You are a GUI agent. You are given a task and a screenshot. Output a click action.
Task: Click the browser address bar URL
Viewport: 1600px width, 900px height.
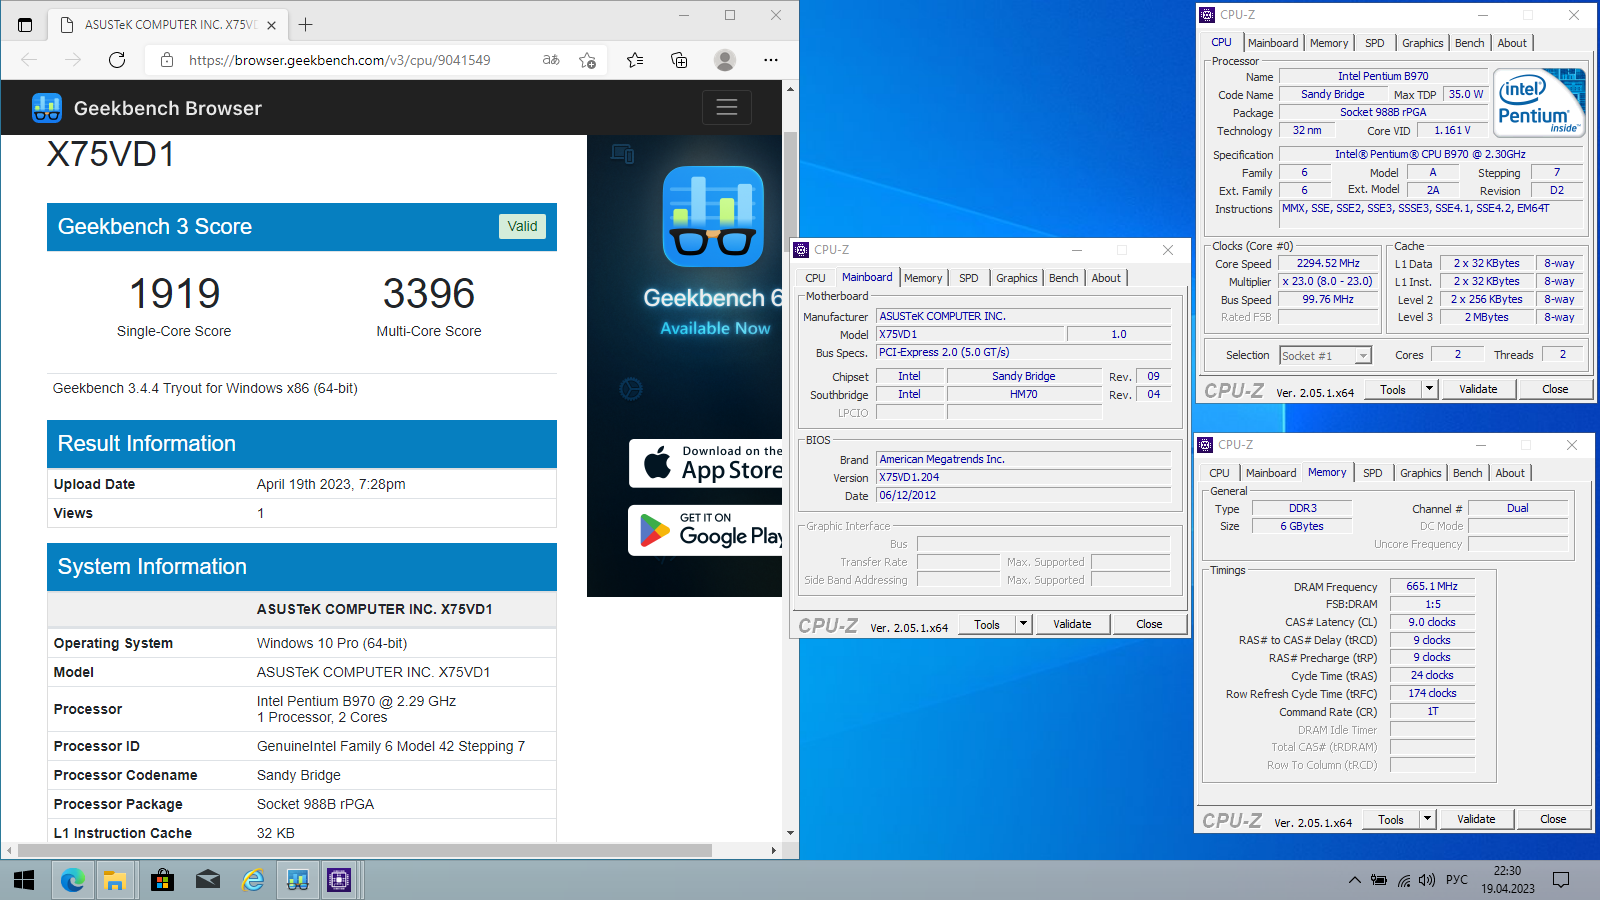click(x=340, y=60)
